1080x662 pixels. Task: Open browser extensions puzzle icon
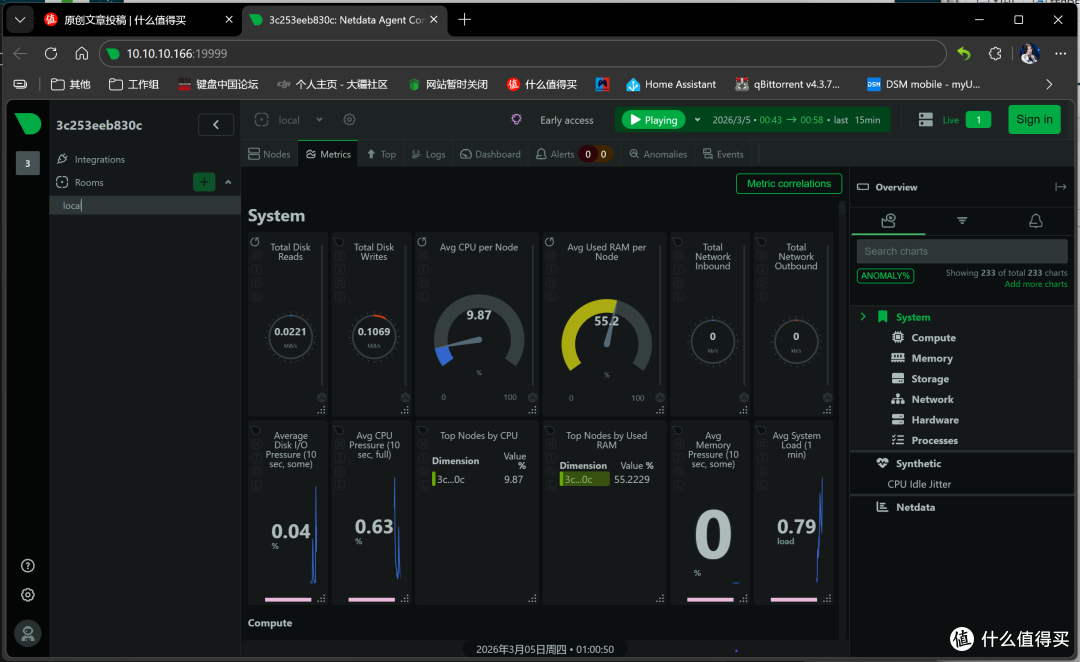tap(995, 53)
